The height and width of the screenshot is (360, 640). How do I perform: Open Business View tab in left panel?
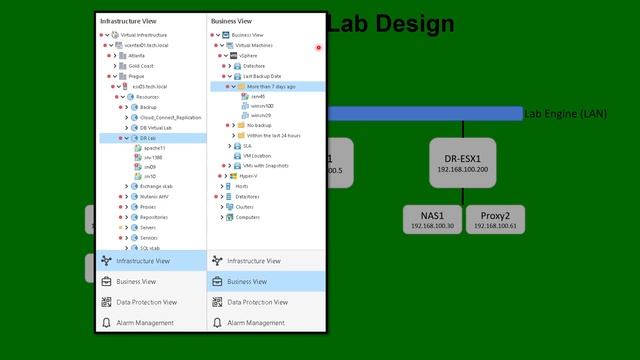151,282
